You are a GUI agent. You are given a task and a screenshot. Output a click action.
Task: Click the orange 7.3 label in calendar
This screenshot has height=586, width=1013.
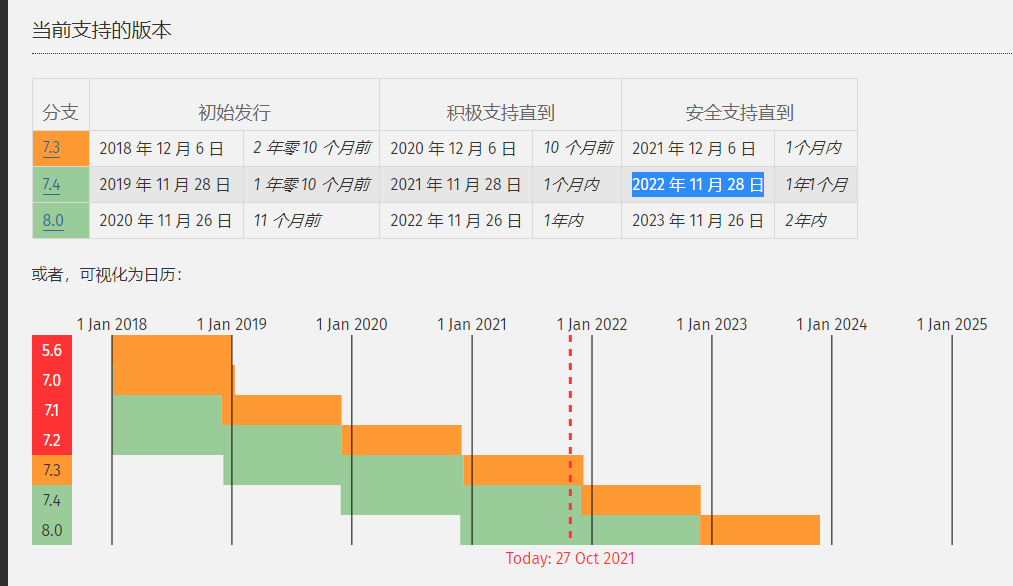[52, 470]
